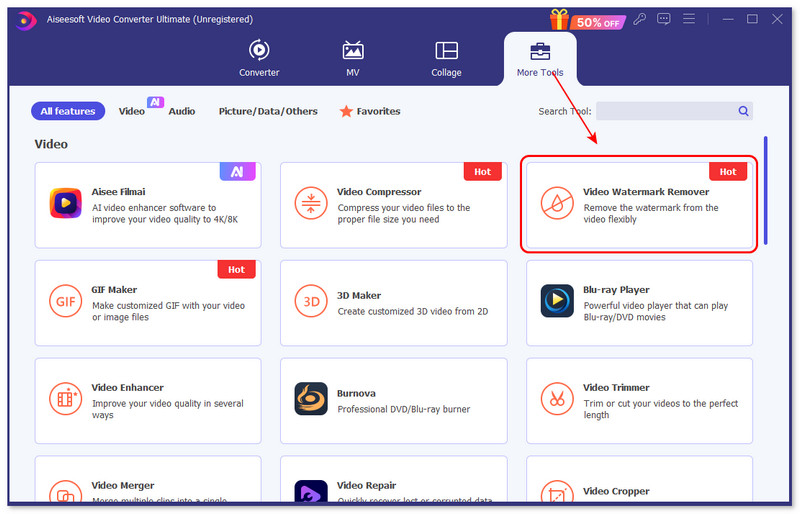Click the GIF Maker icon

pos(65,301)
